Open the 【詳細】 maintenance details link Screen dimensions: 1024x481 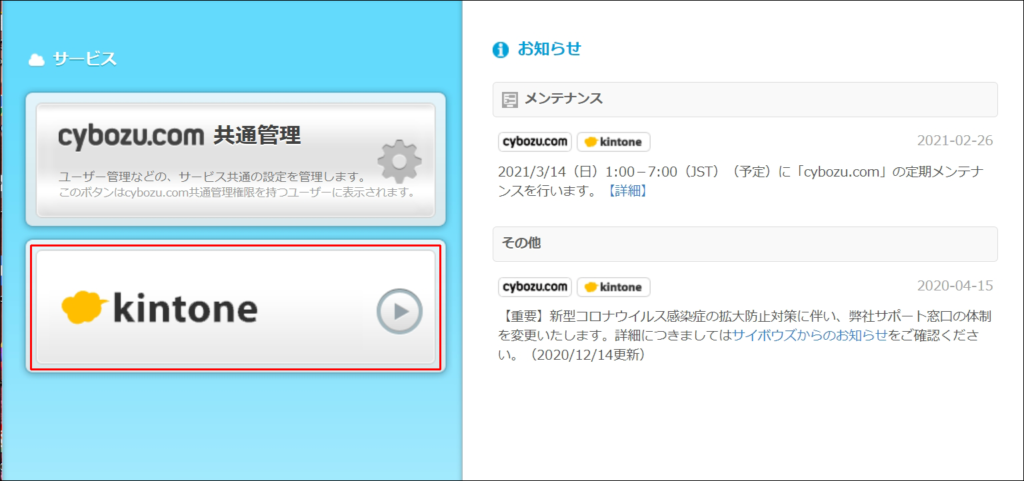pyautogui.click(x=627, y=190)
